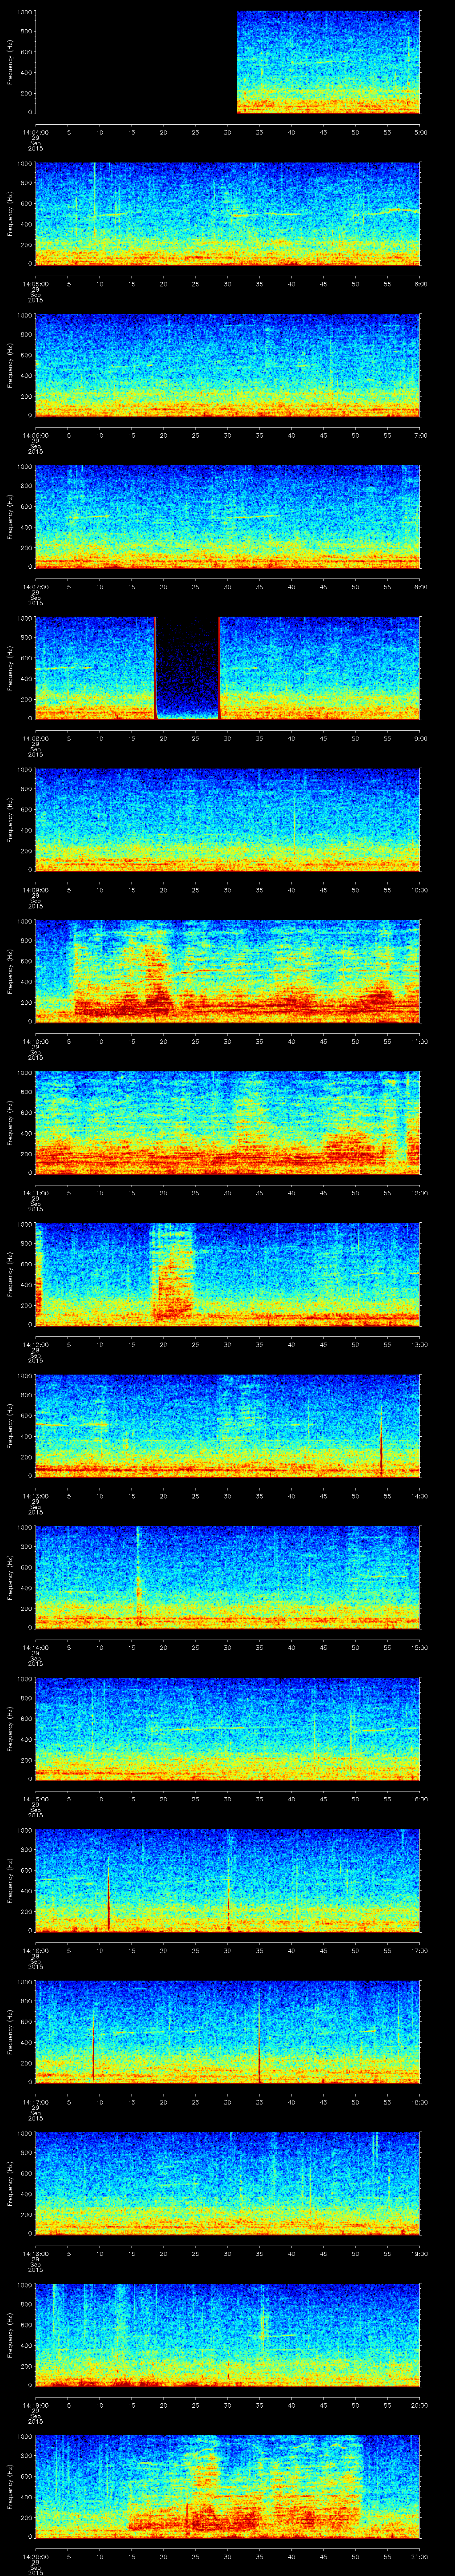Open the spectrogram starting at 14:13:00
Image resolution: width=455 pixels, height=2576 pixels.
tap(228, 1426)
